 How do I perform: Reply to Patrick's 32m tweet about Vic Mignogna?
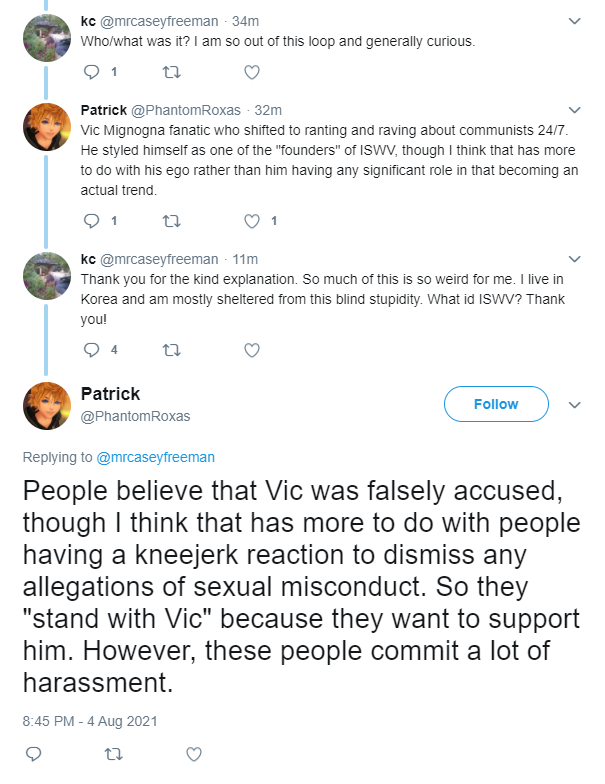pyautogui.click(x=92, y=220)
